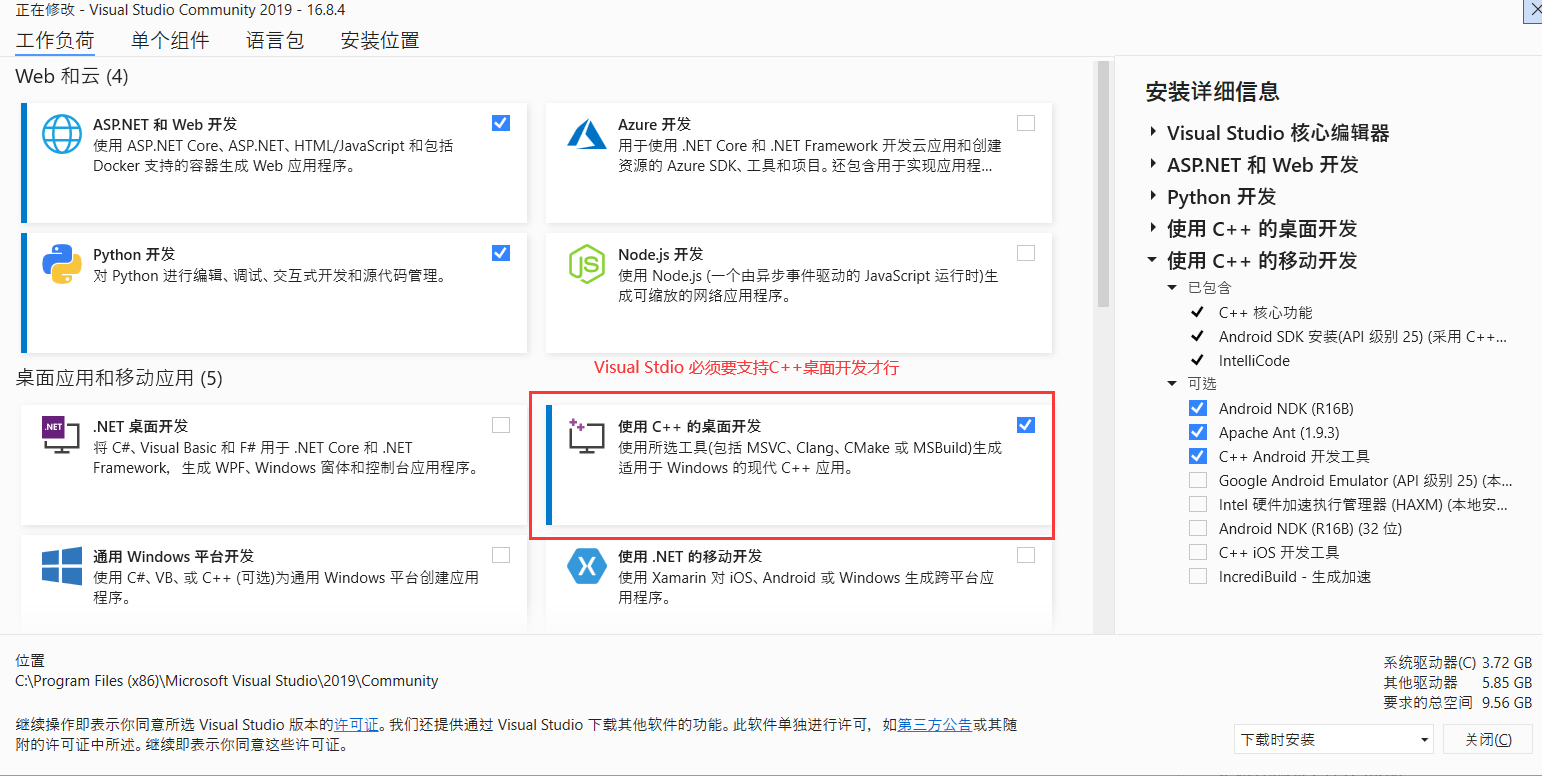Collapse 使用 C++ 的移动开发 section

(1151, 260)
